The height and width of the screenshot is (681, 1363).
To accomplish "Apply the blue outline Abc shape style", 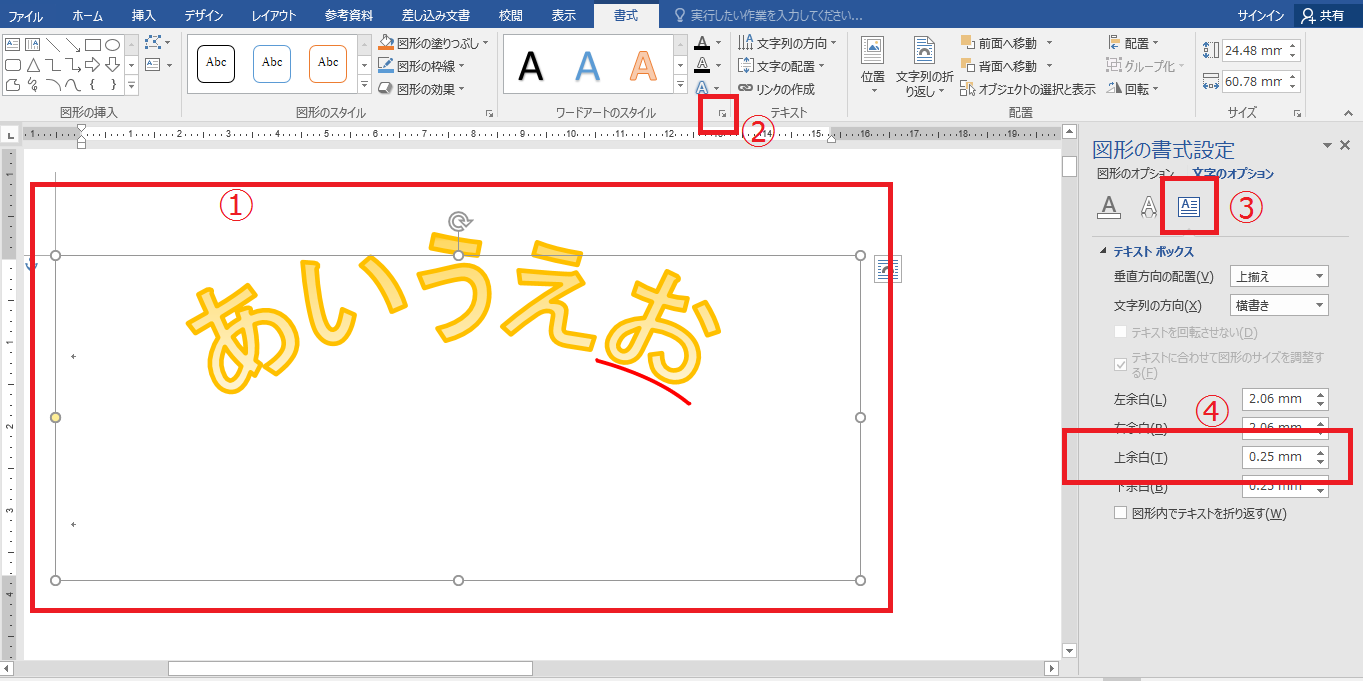I will tap(272, 63).
